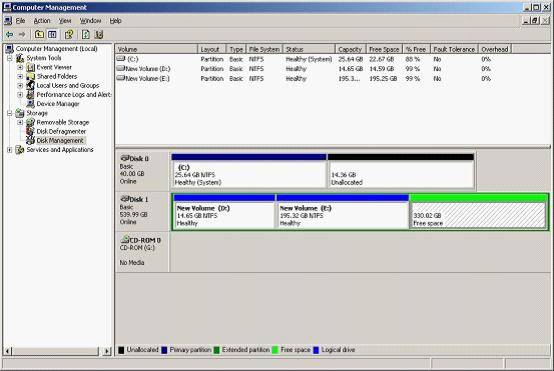This screenshot has width=554, height=371.
Task: Click the Disk Management icon in tree
Action: 31,141
